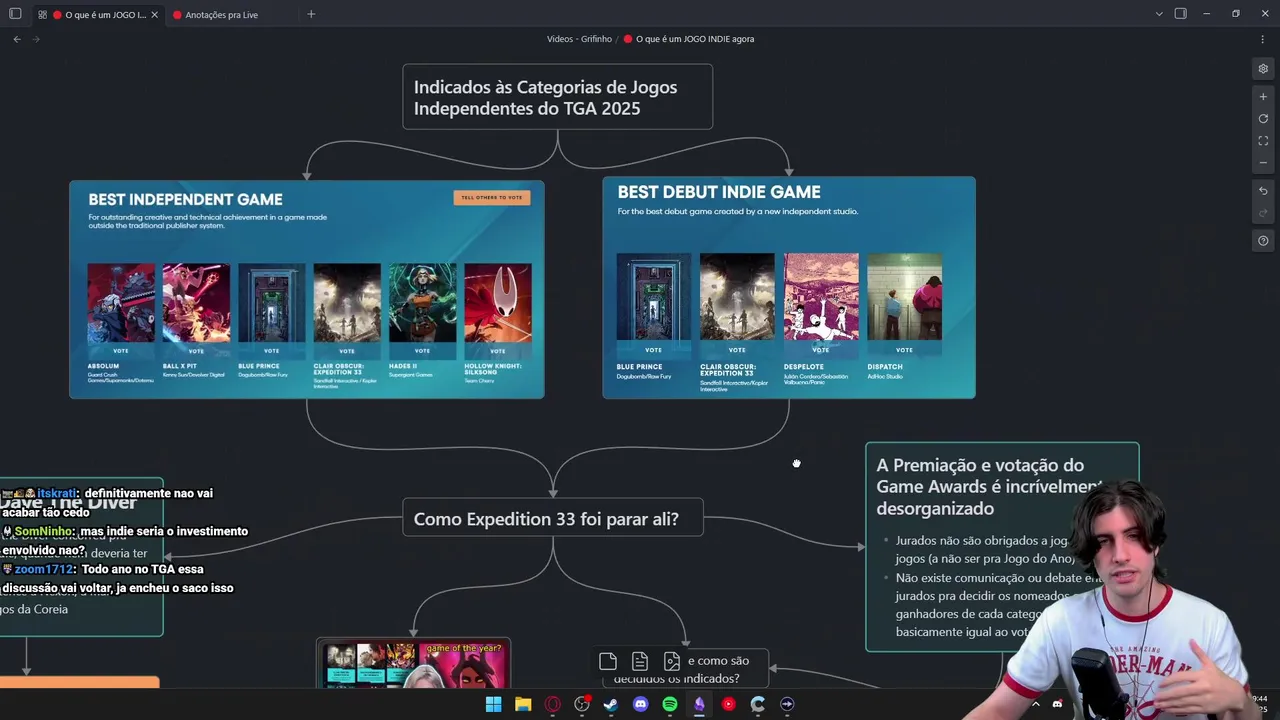Open Discord from taskbar

coord(641,704)
